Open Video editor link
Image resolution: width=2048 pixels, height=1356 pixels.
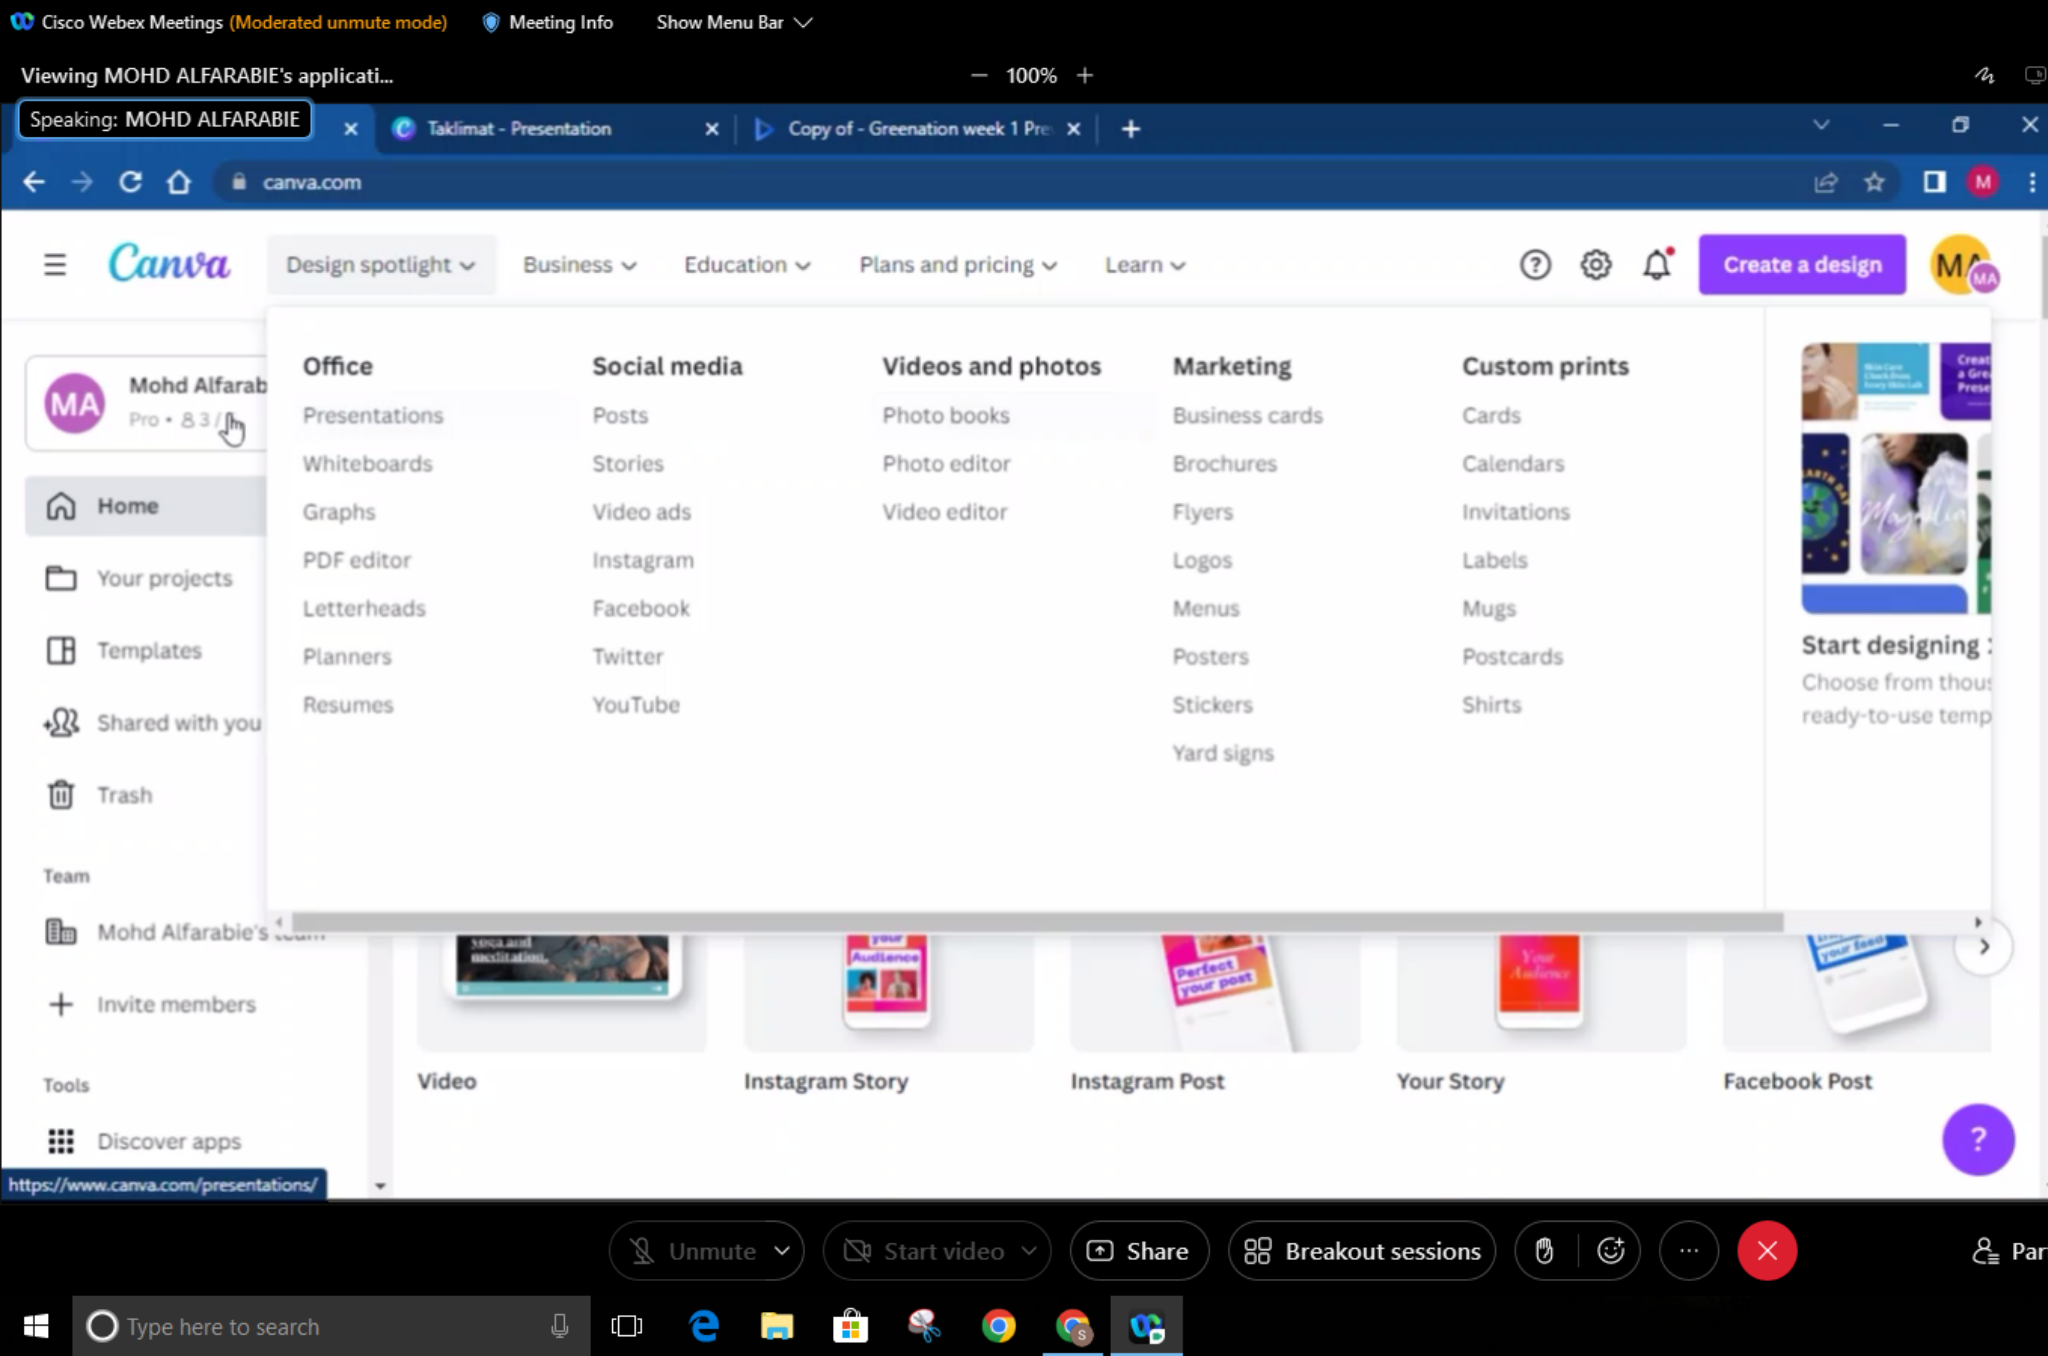pyautogui.click(x=944, y=512)
